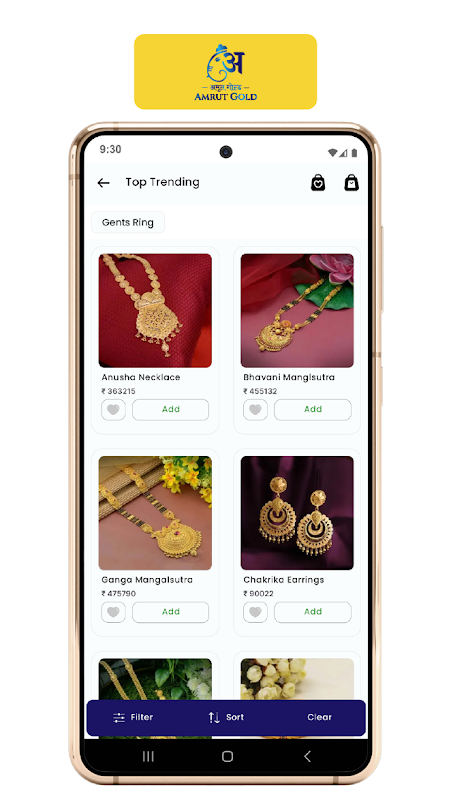
Task: Tap the back arrow beside Top Trending
Action: [x=104, y=183]
